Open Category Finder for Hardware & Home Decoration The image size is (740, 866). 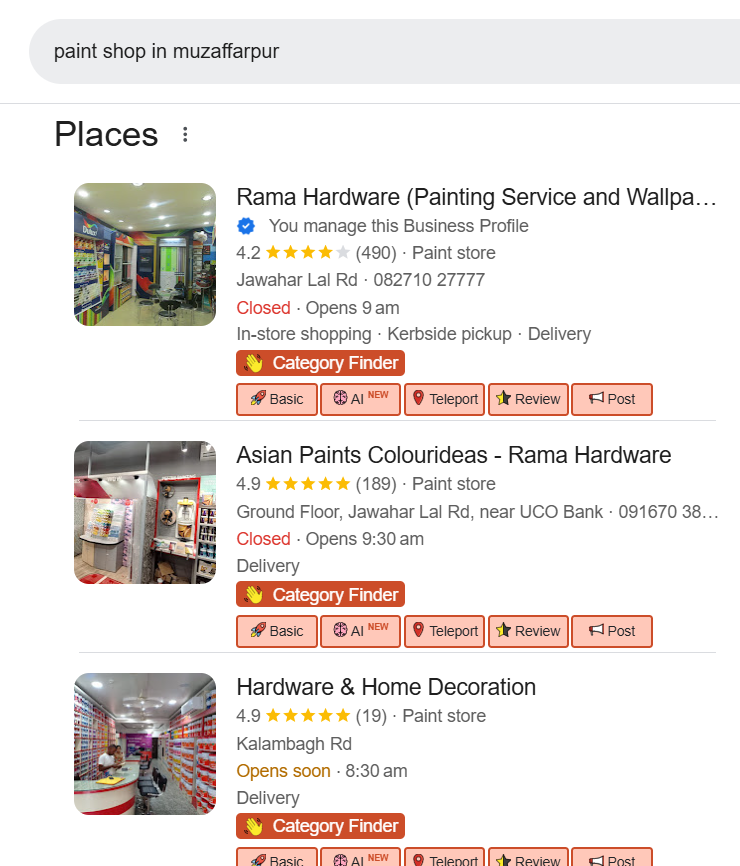pyautogui.click(x=320, y=826)
